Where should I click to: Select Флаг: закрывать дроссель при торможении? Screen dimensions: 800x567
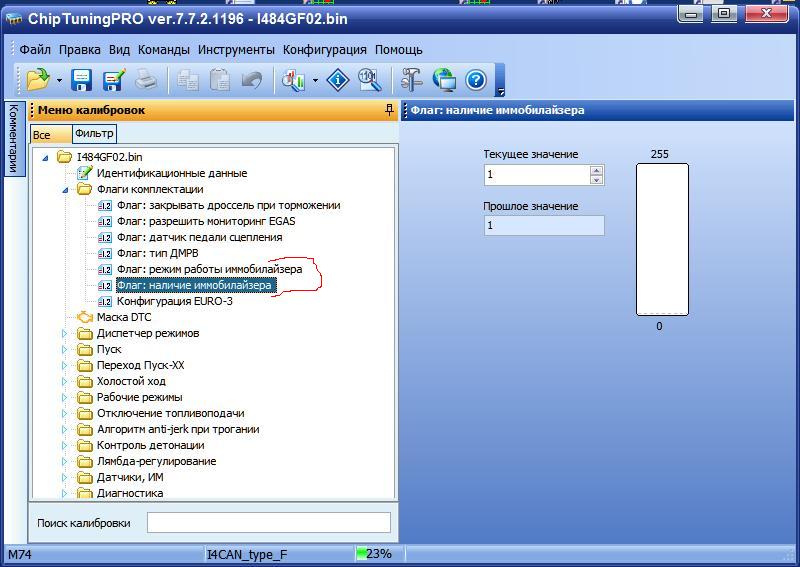click(229, 205)
